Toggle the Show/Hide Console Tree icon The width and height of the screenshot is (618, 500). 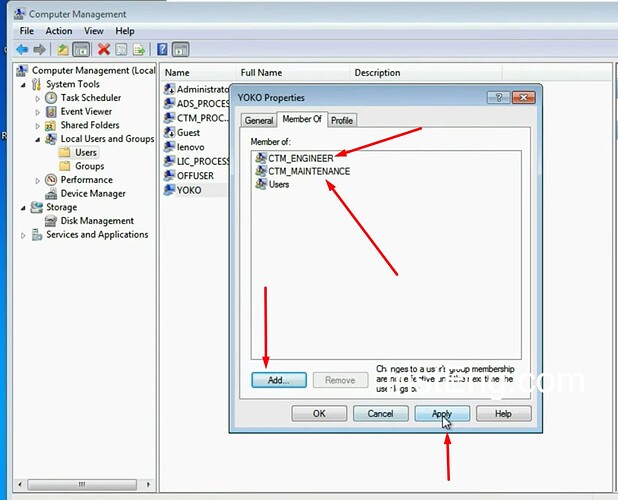(81, 50)
